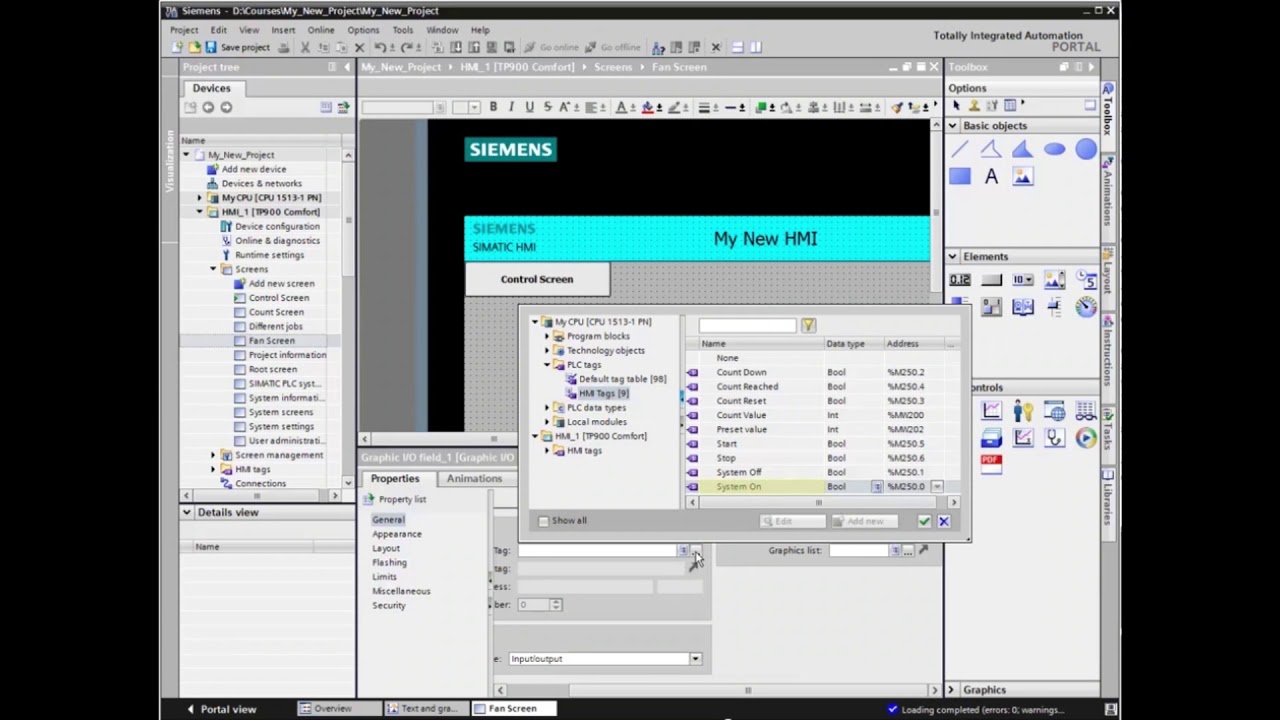Click the tag list horizontal scrollbar
1280x720 pixels.
[x=818, y=503]
